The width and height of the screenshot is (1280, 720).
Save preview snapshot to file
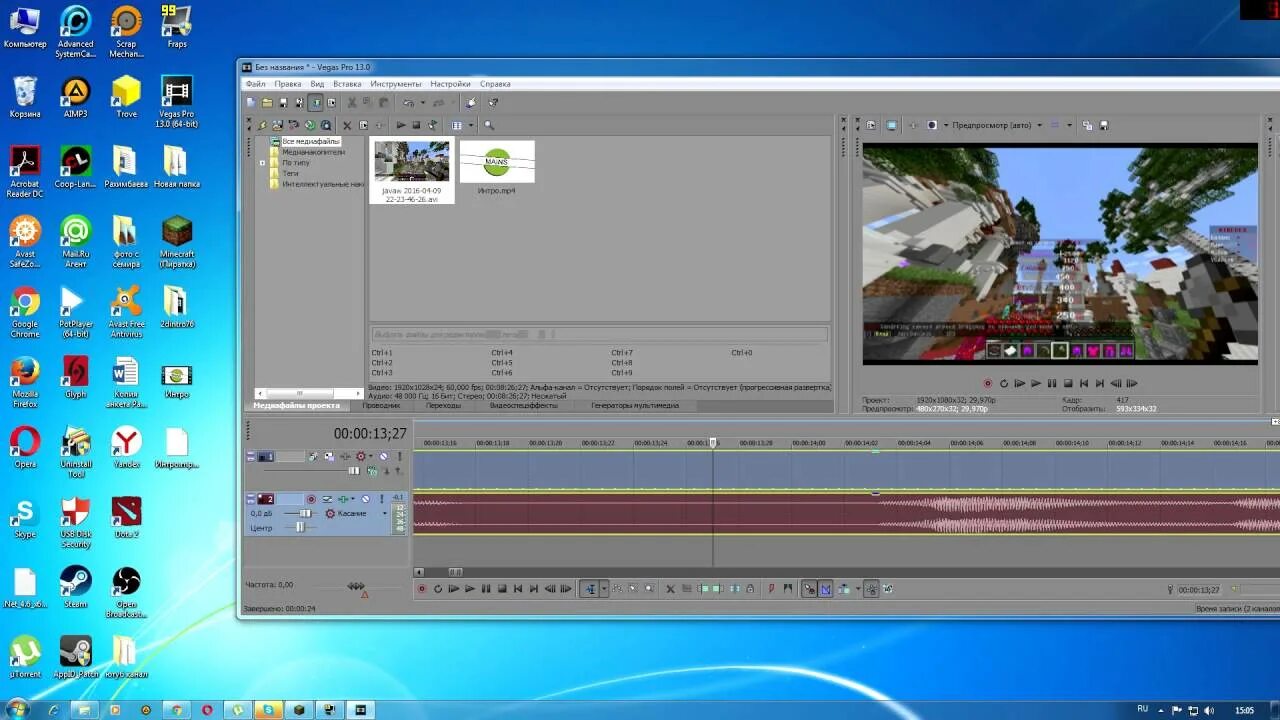point(1104,125)
